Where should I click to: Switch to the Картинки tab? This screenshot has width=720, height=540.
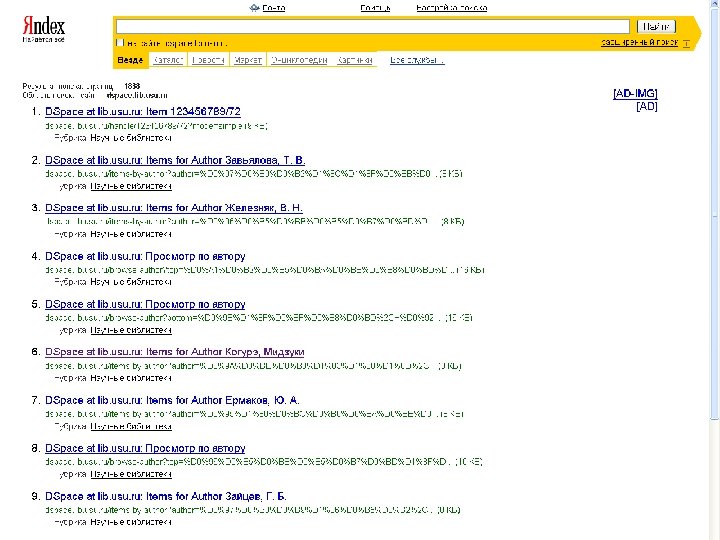click(x=354, y=60)
